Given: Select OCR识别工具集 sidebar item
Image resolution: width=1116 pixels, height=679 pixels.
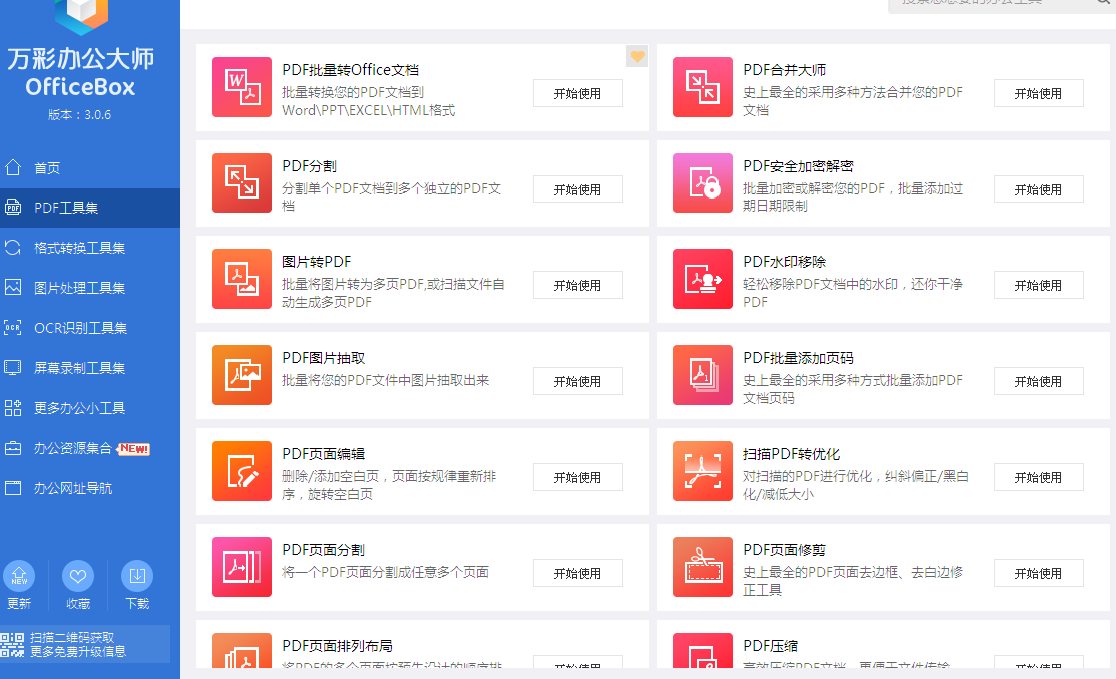Looking at the screenshot, I should (80, 328).
